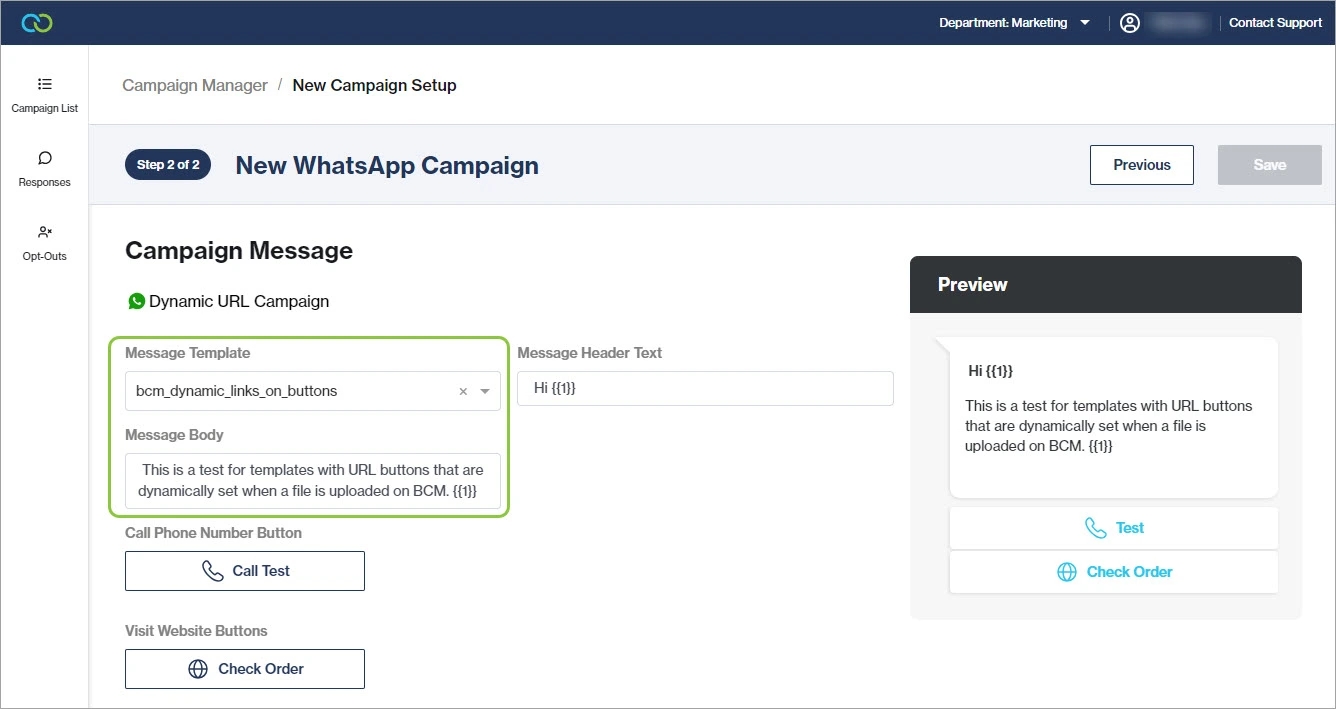1336x709 pixels.
Task: Click the phone icon in preview Test button
Action: coord(1096,528)
